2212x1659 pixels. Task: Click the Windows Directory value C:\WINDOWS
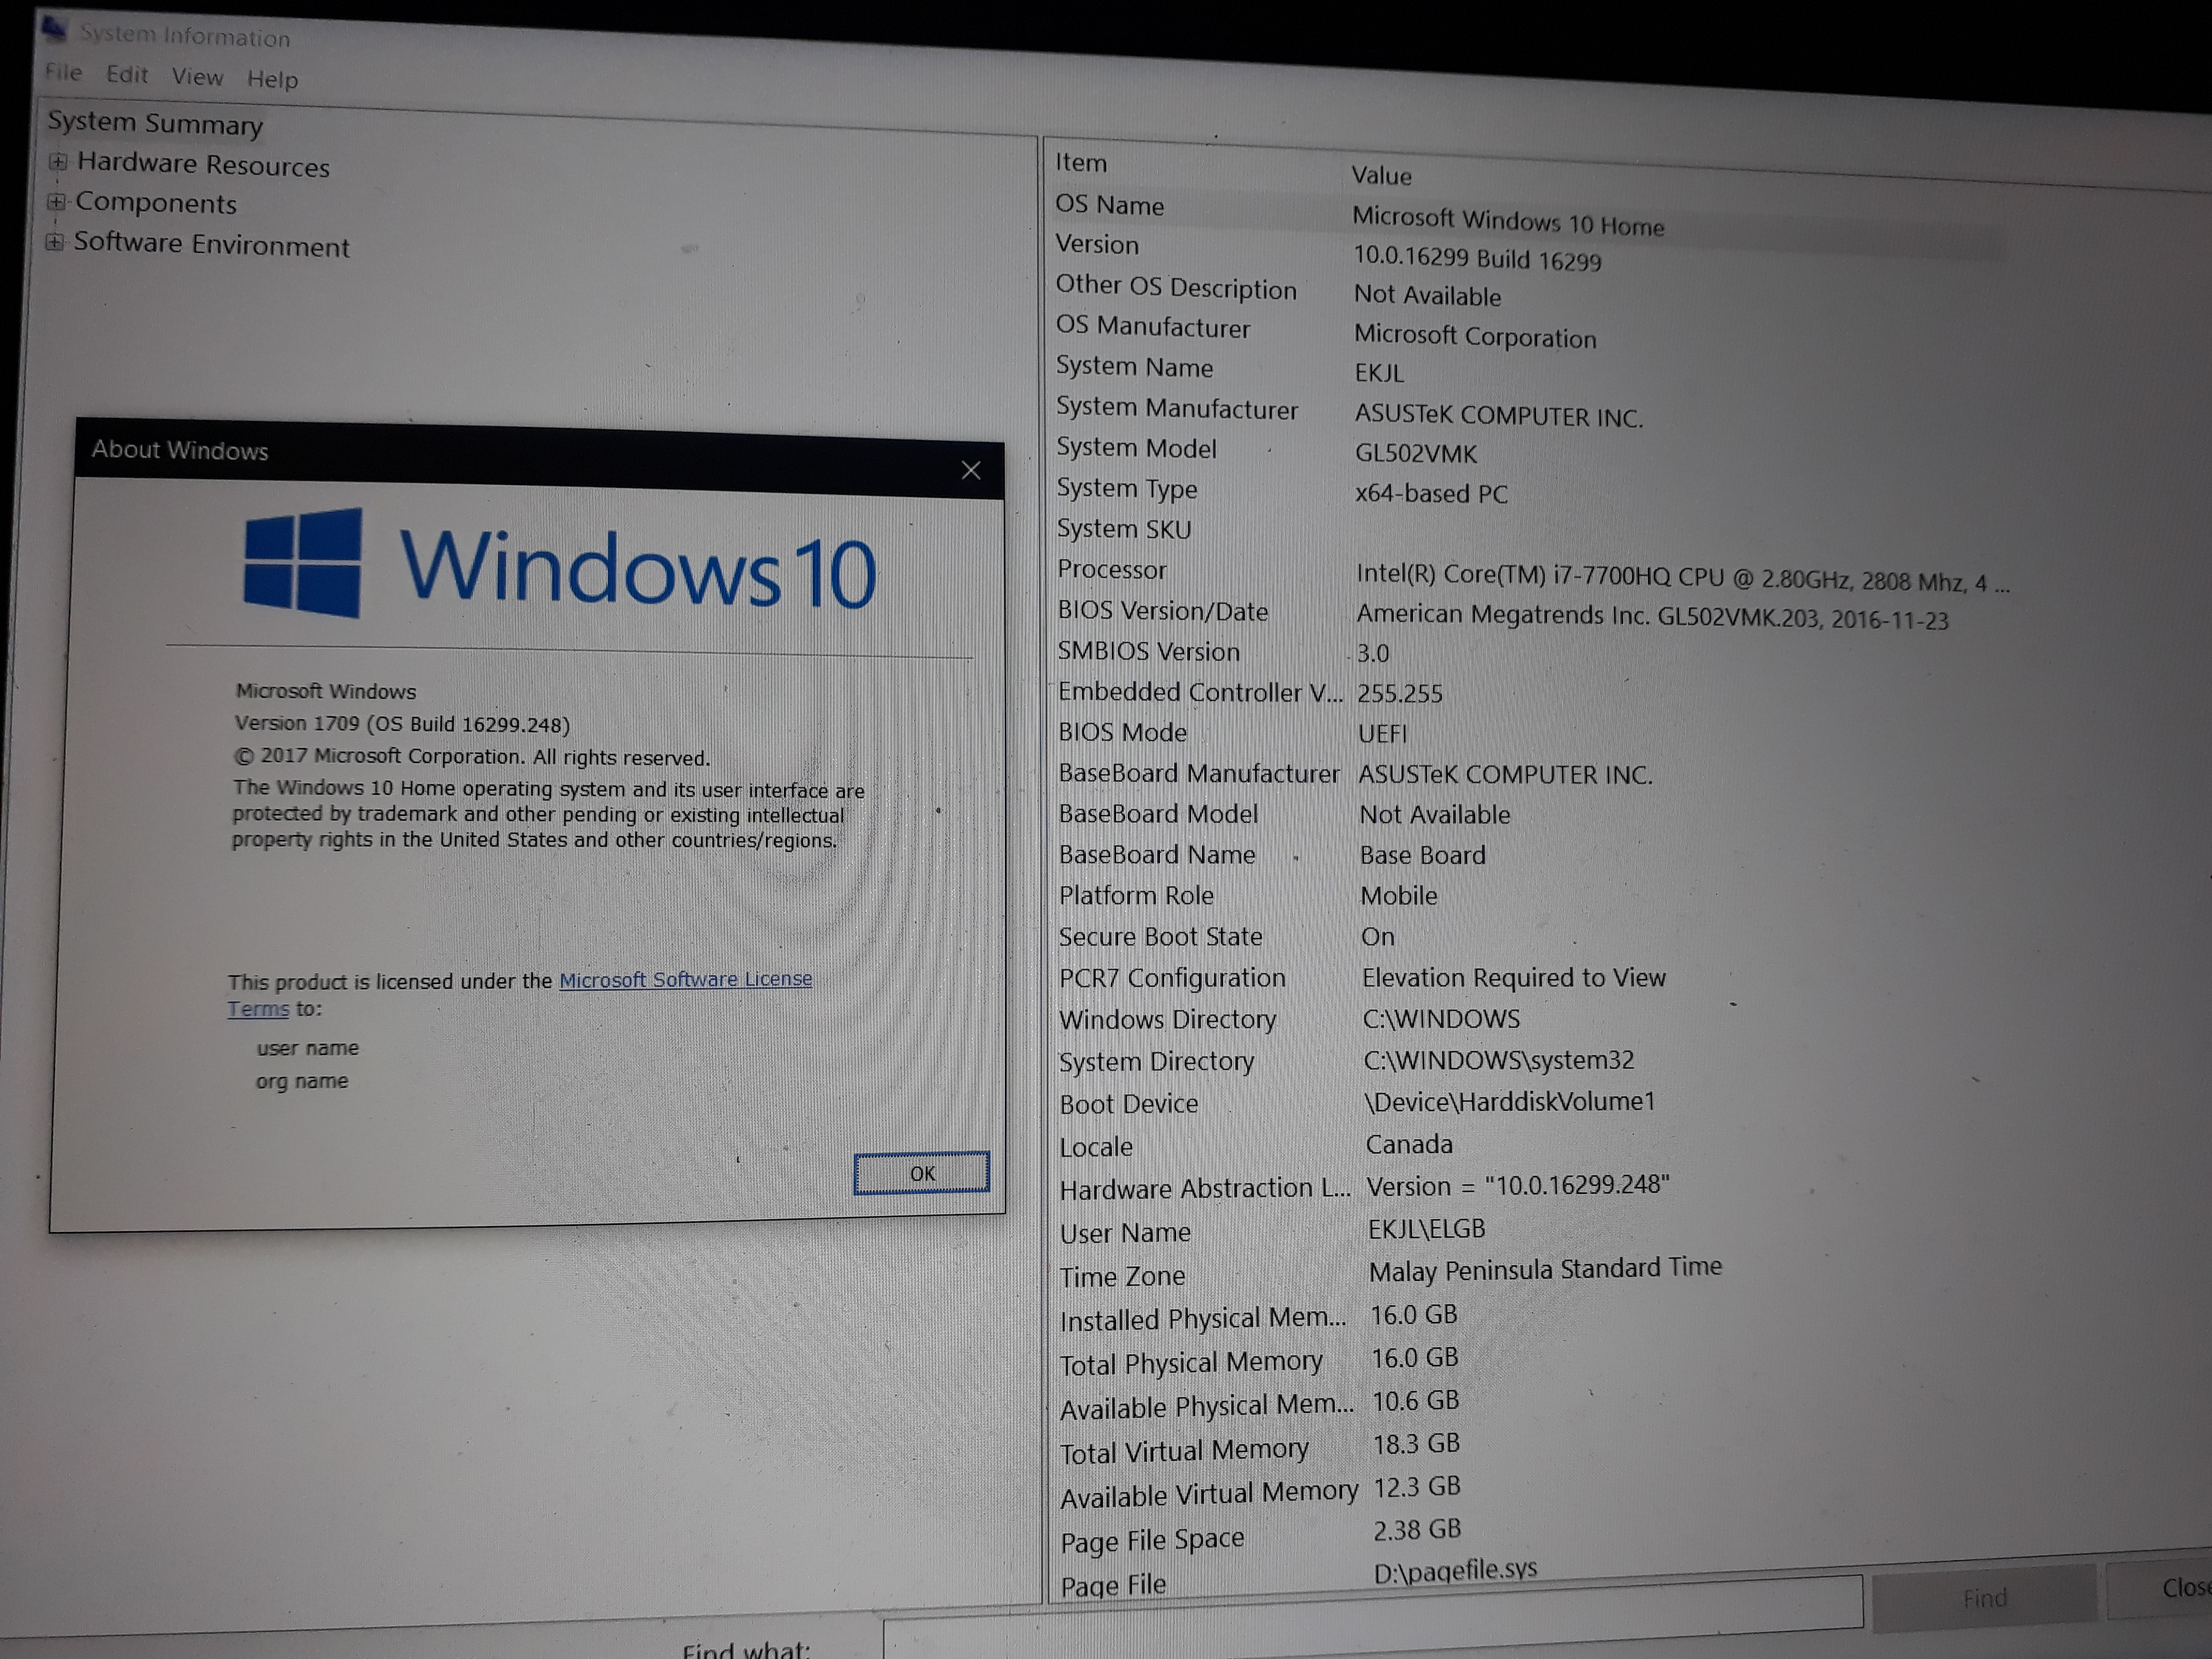click(x=1441, y=1019)
